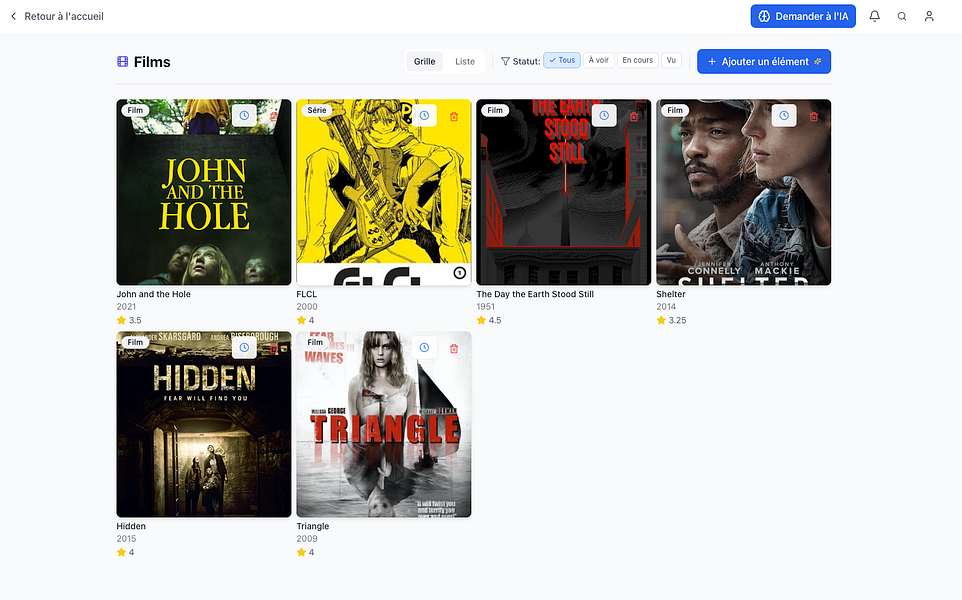Viewport: 962px width, 600px height.
Task: Delete Triangle using its red trash icon
Action: point(454,348)
